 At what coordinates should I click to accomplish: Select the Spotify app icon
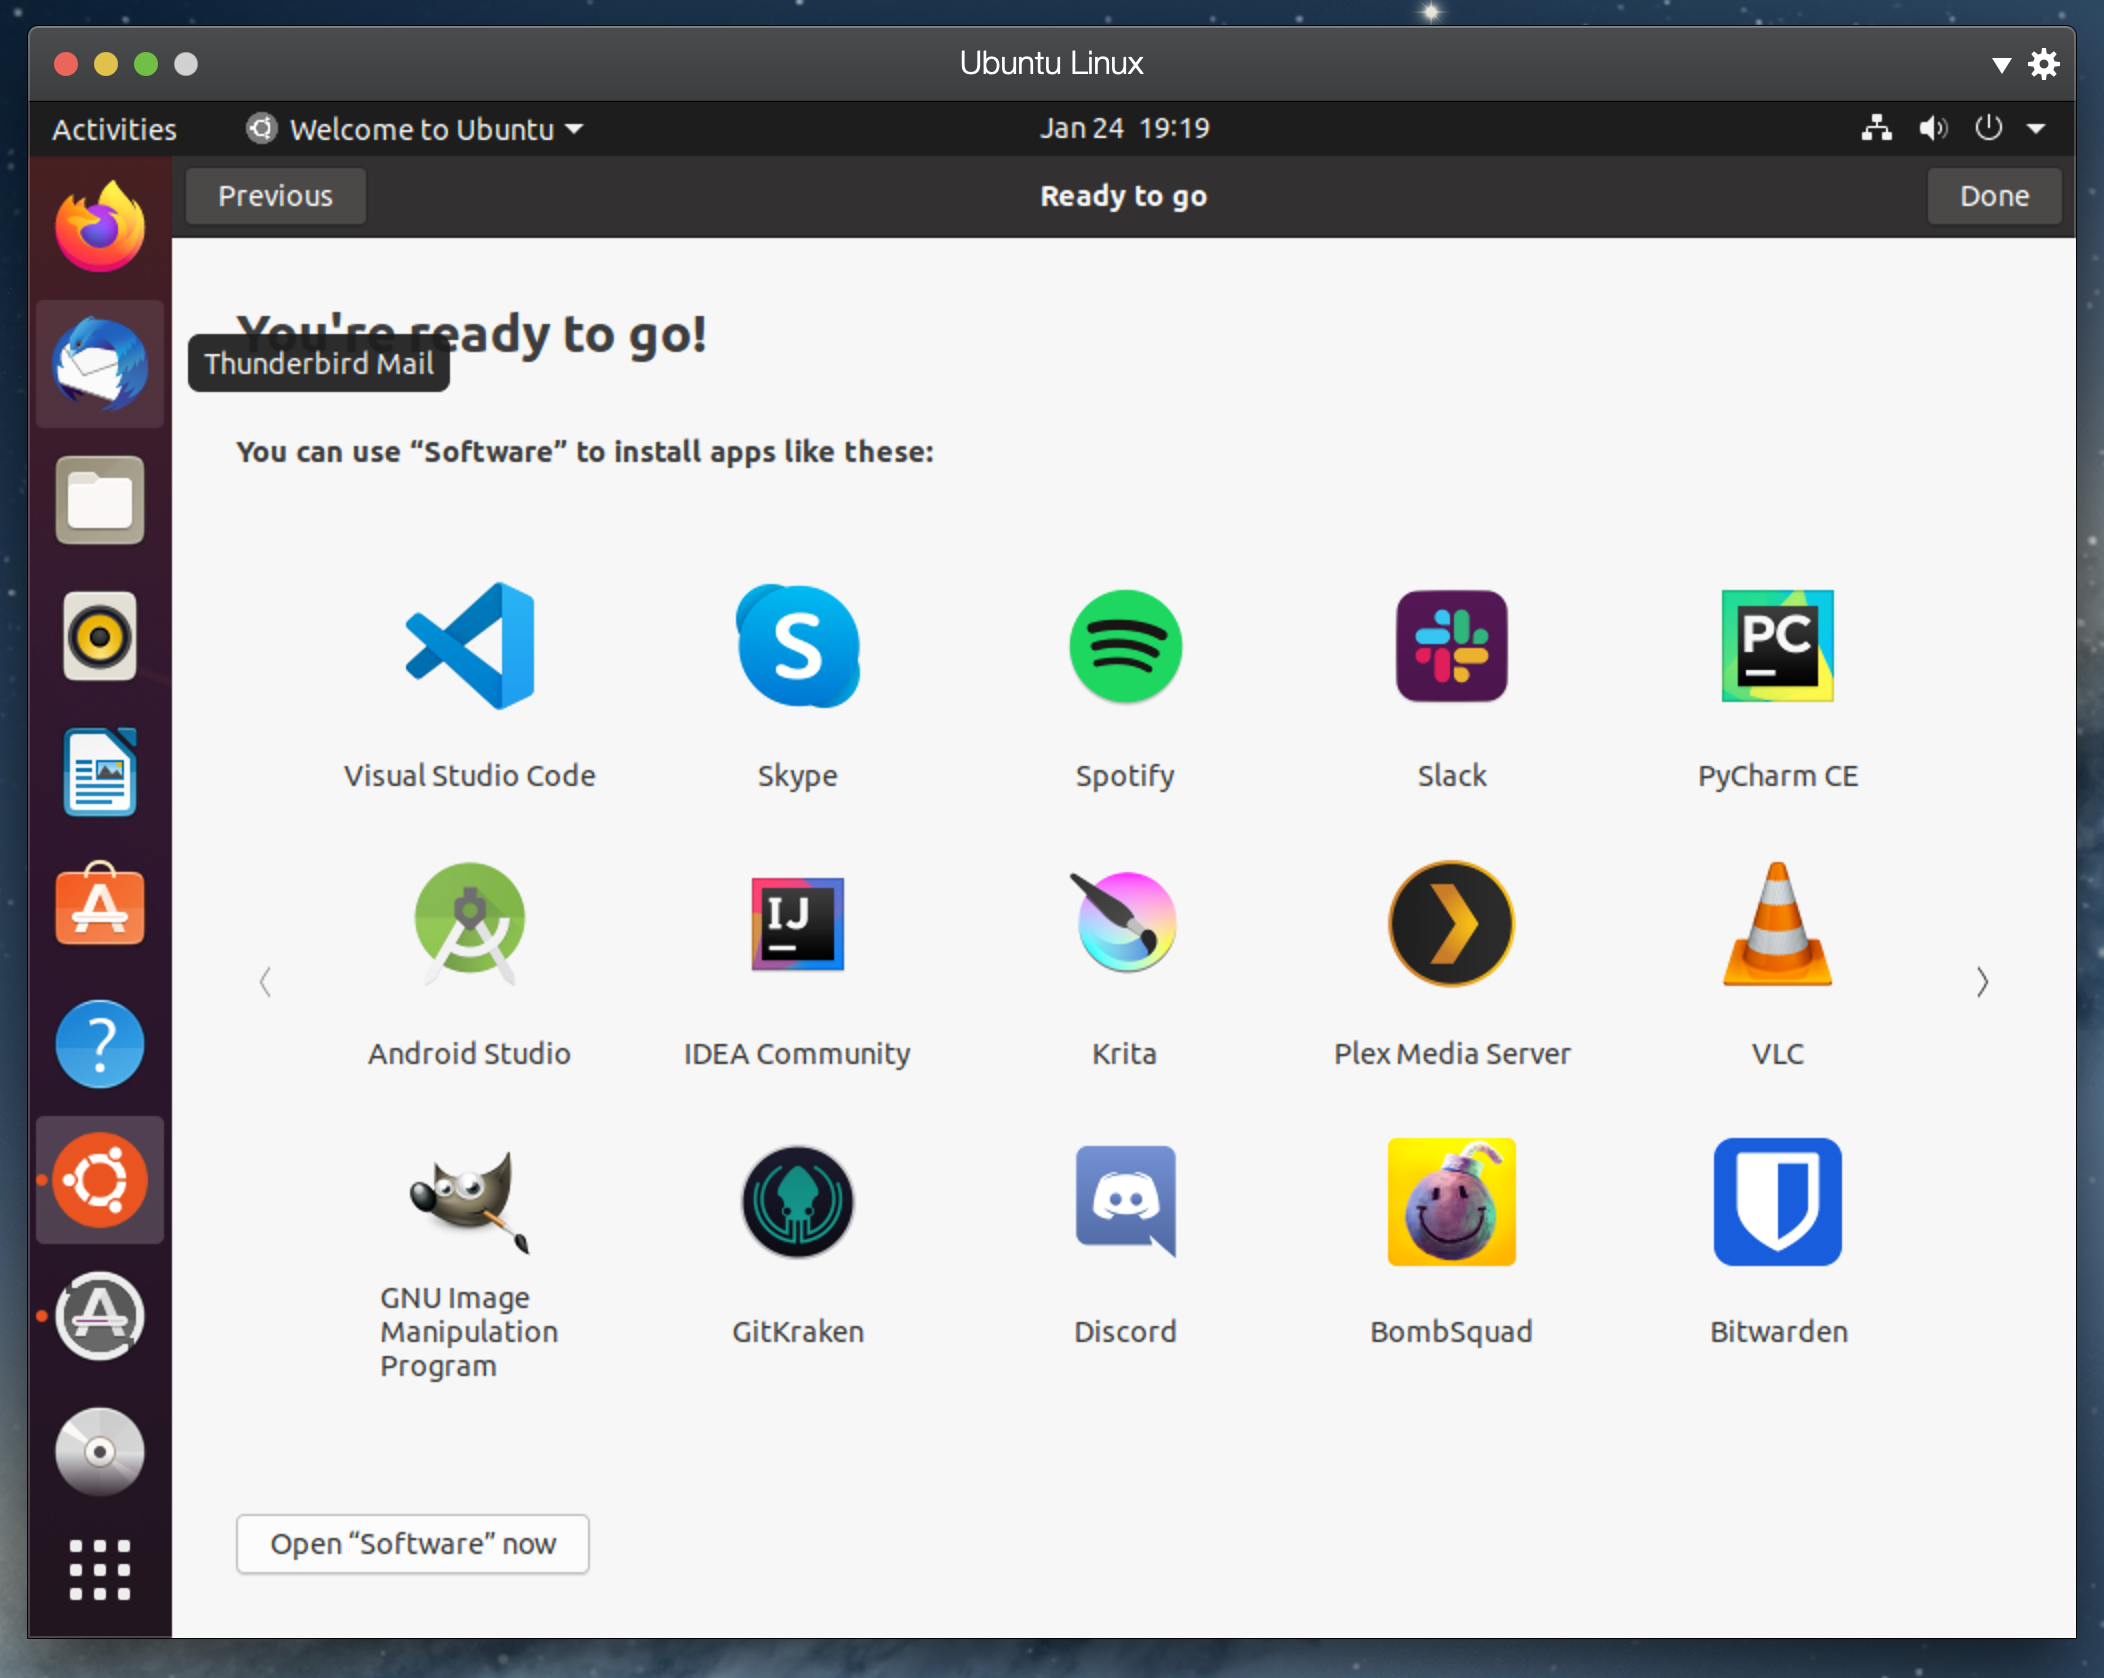click(x=1125, y=647)
